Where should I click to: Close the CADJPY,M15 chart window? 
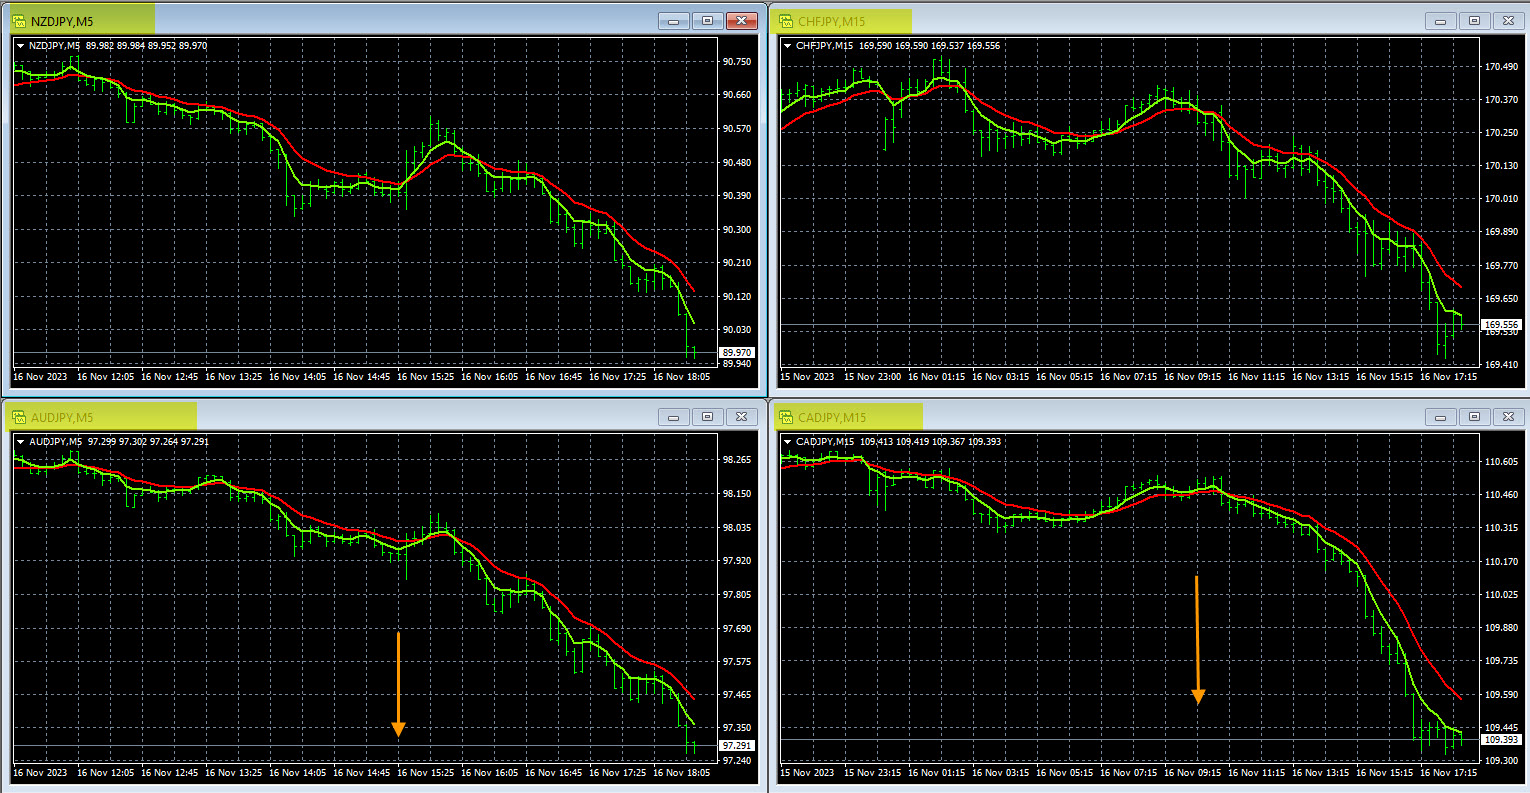tap(1508, 417)
